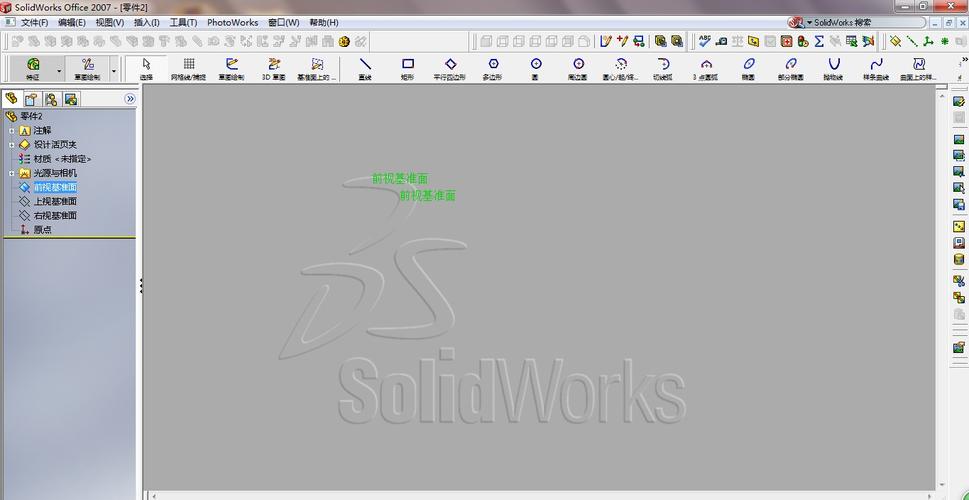Screen dimensions: 969x500
Task: Expand the feature manager panel chevron
Action: [130, 99]
